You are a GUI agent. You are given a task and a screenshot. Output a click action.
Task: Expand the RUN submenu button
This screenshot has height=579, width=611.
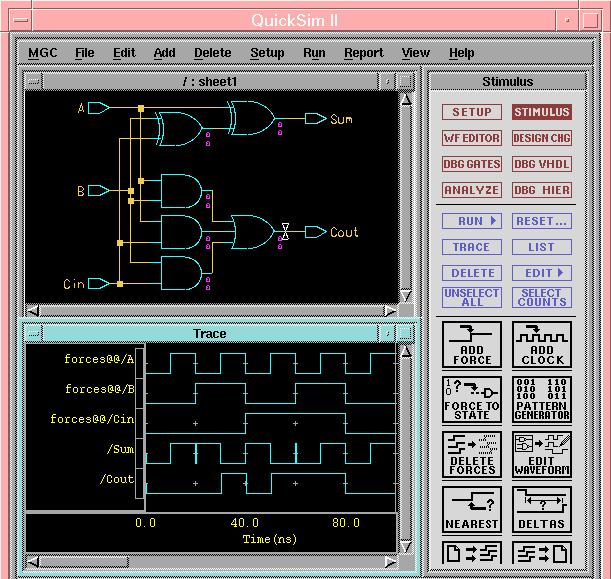tap(471, 221)
